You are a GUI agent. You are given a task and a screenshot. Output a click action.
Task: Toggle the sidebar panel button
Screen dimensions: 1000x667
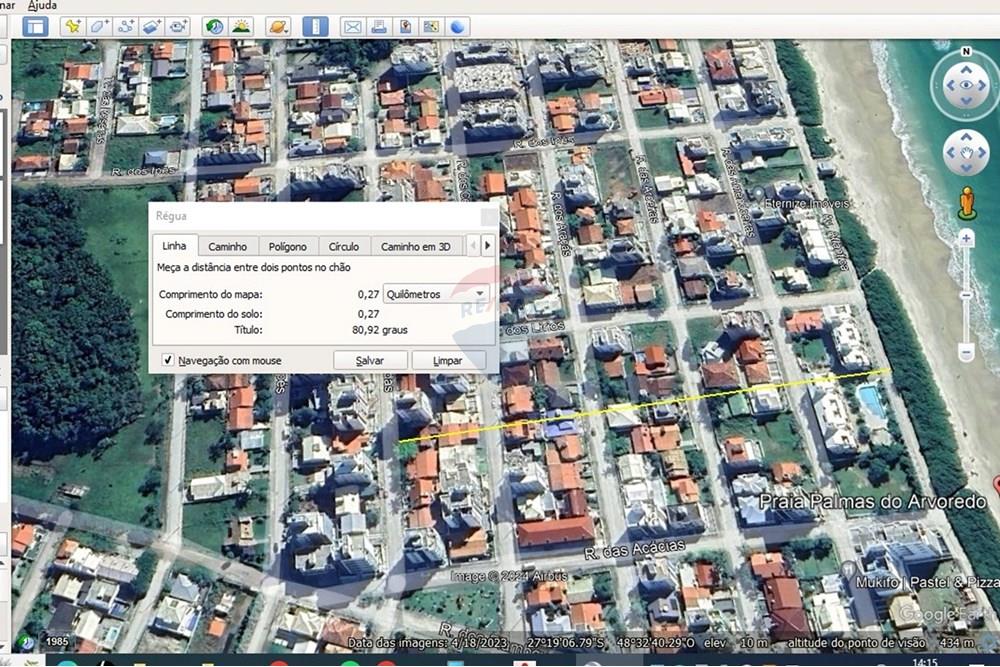click(36, 27)
